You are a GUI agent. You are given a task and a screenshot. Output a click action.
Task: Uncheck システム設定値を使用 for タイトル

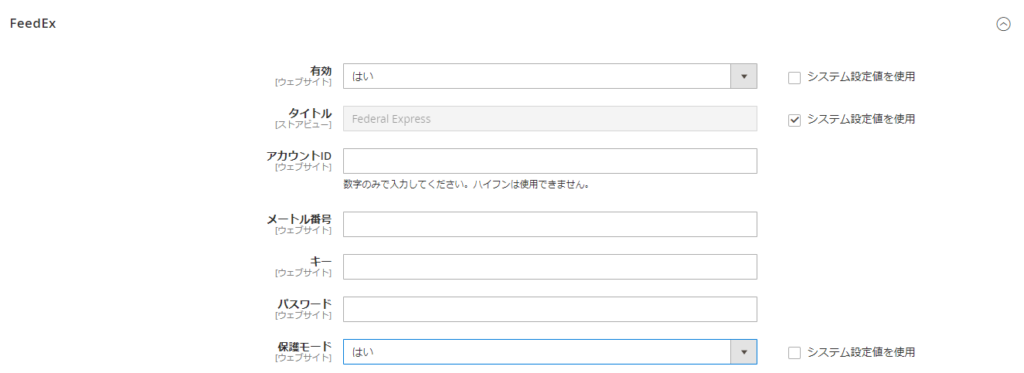794,120
